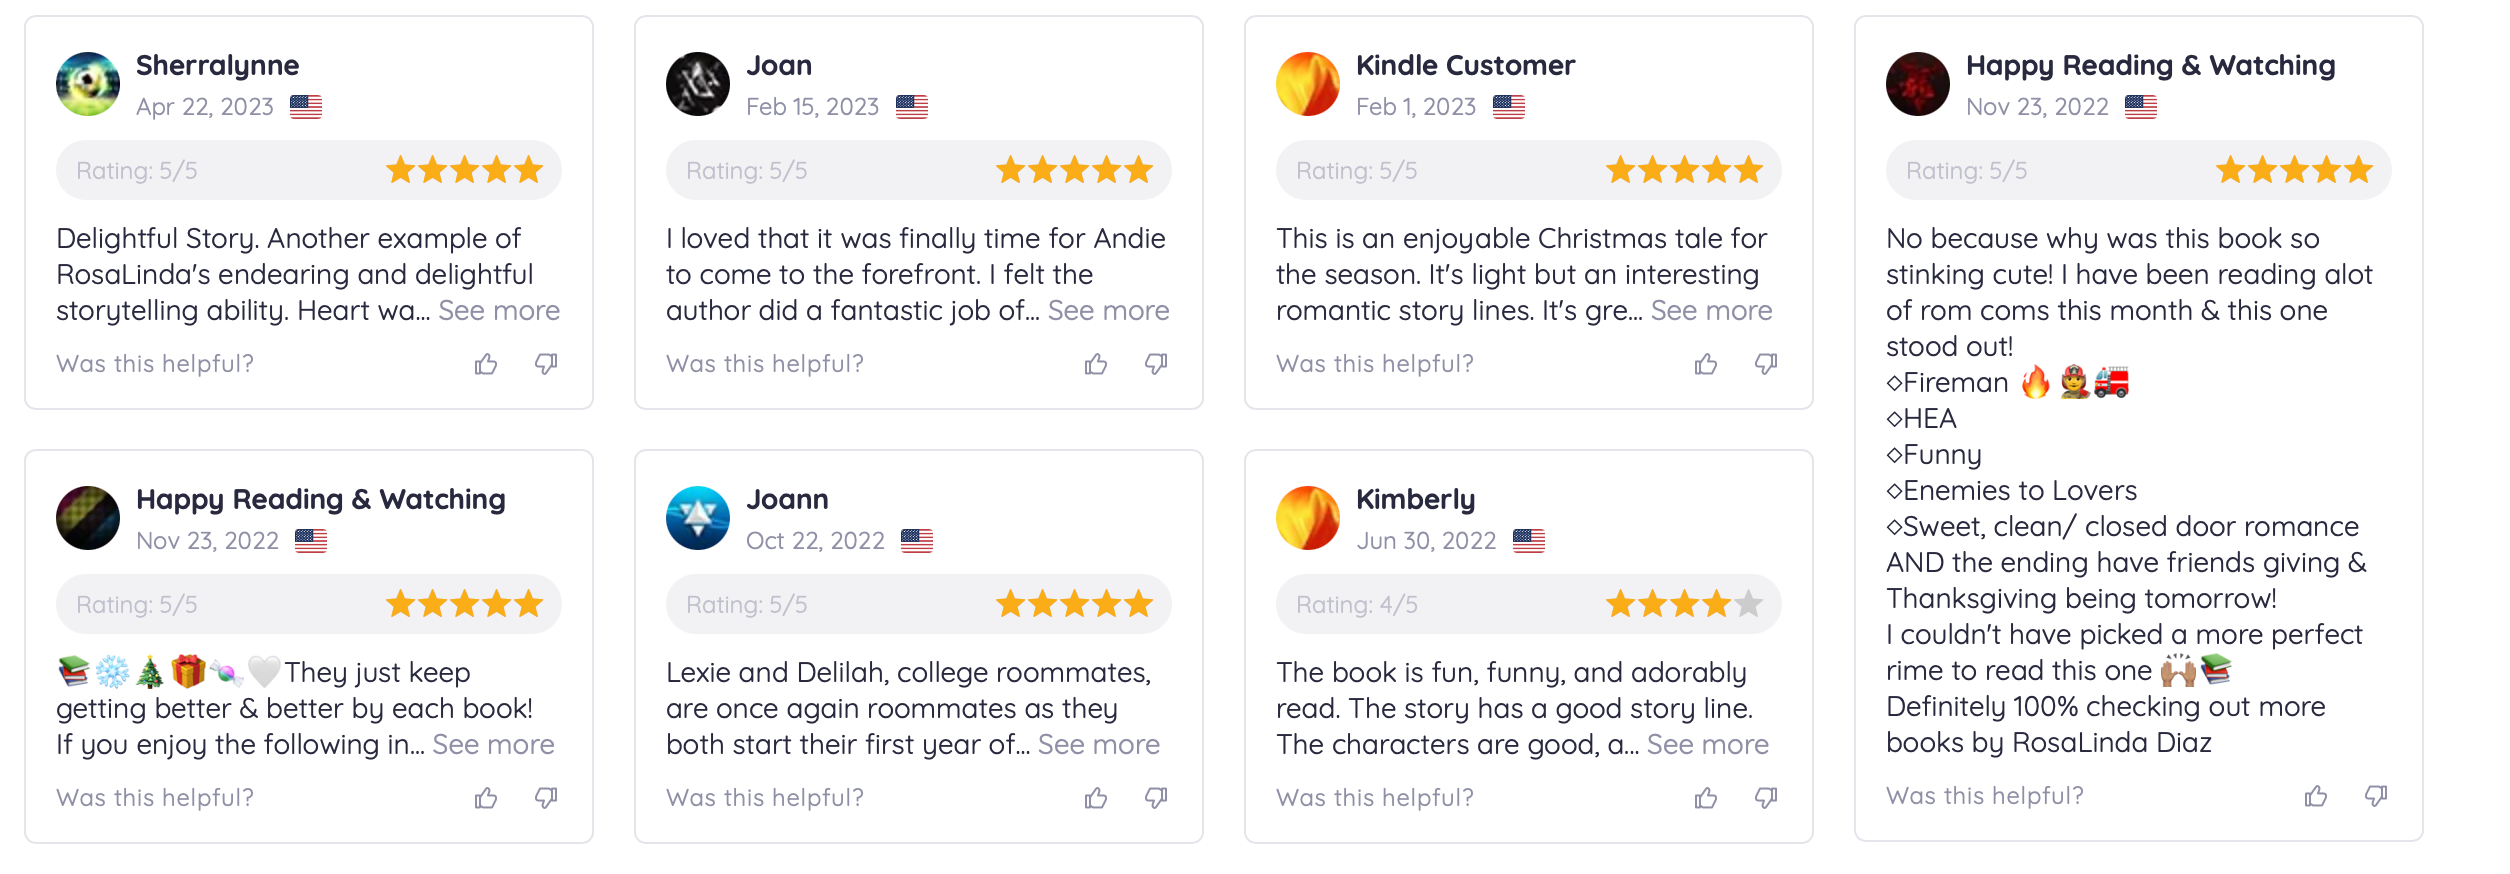Viewport: 2510px width, 874px height.
Task: Click Kindle Customer's orange avatar
Action: tap(1308, 84)
